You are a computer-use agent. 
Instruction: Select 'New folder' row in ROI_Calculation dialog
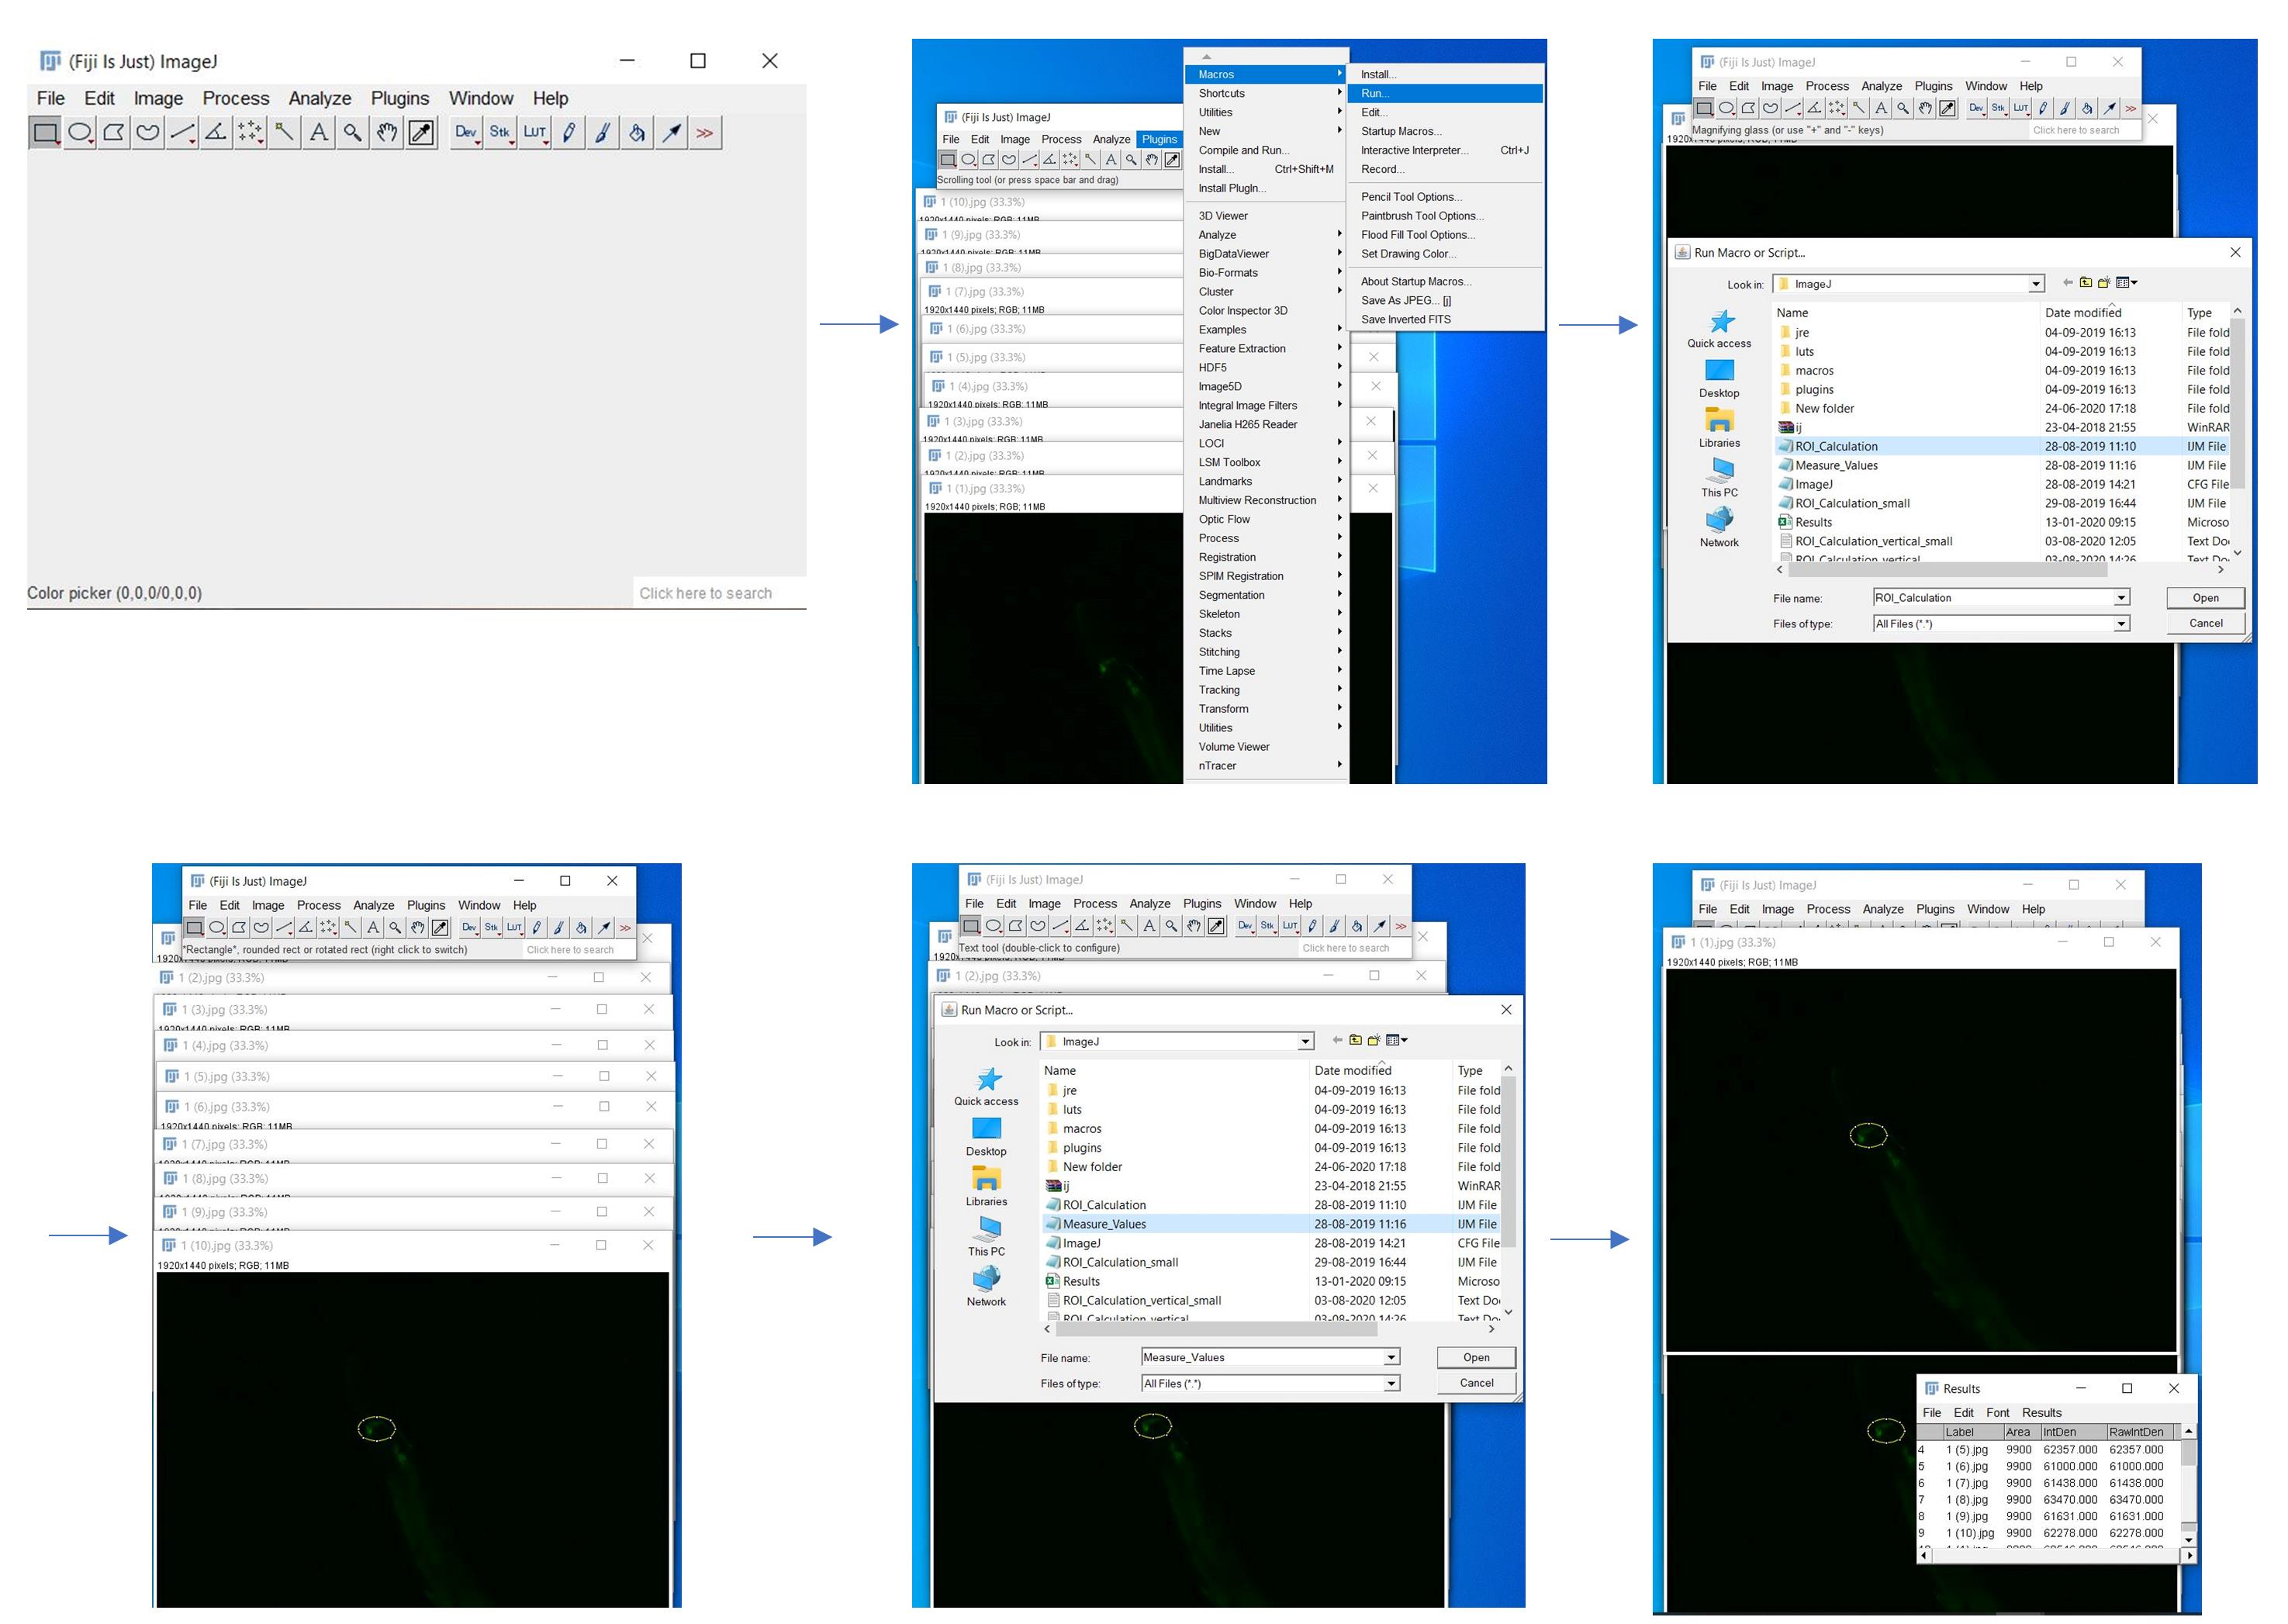[2003, 409]
